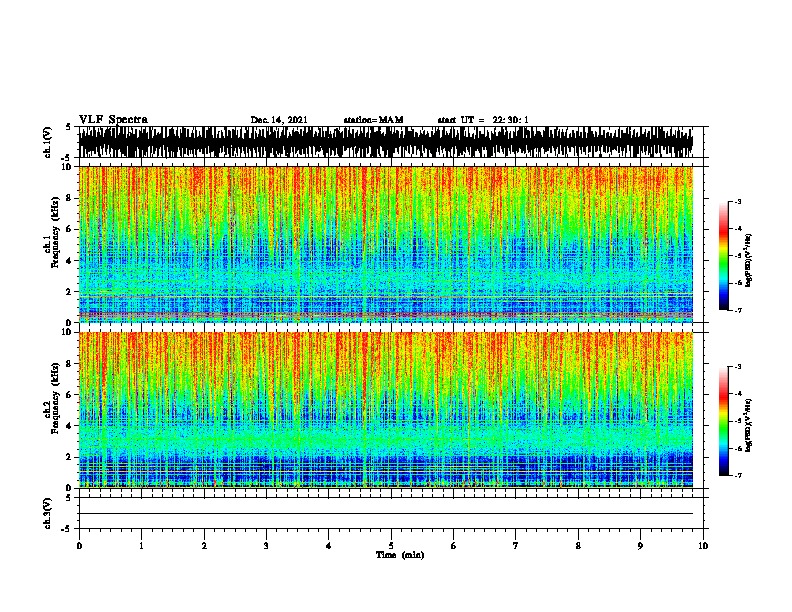Click the "8" kHz tick of ch.1 spectrogram
Screen dimensions: 792x612
(69, 198)
